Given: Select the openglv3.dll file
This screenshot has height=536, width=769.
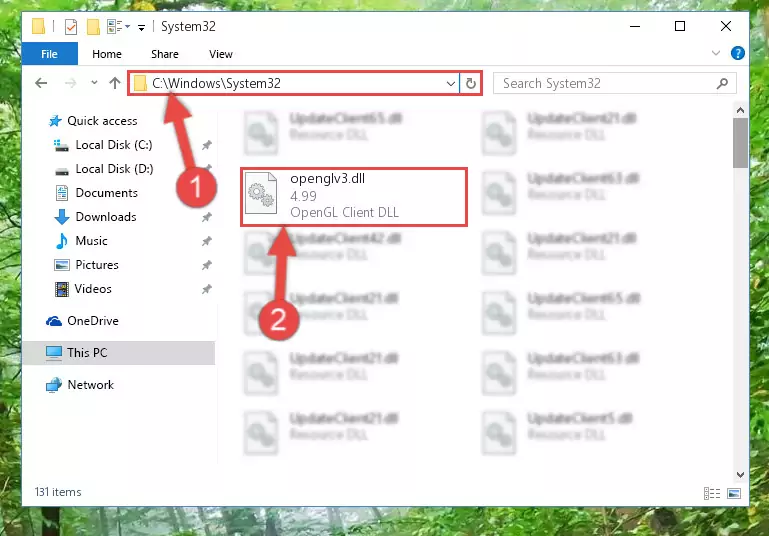Looking at the screenshot, I should pos(354,197).
